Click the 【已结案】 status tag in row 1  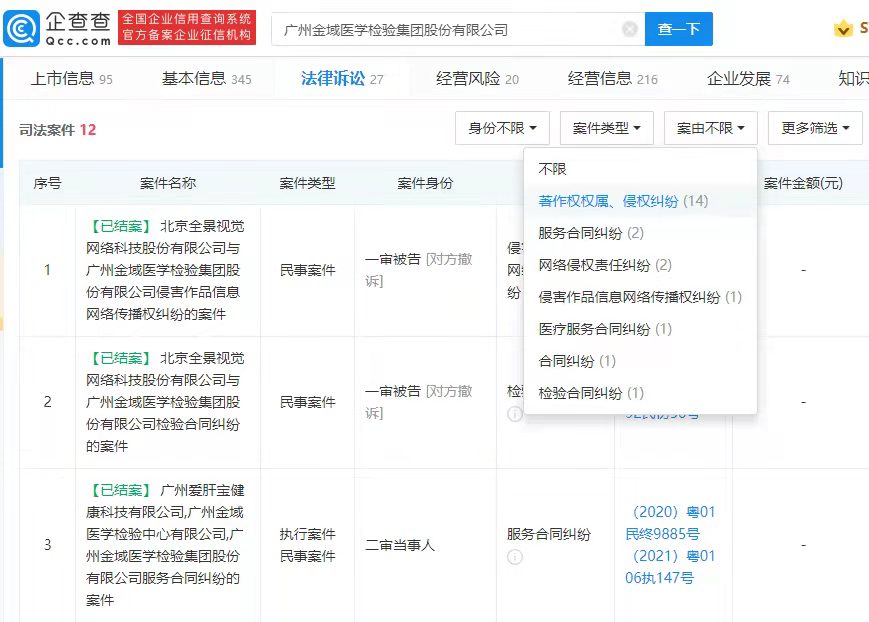coord(120,226)
